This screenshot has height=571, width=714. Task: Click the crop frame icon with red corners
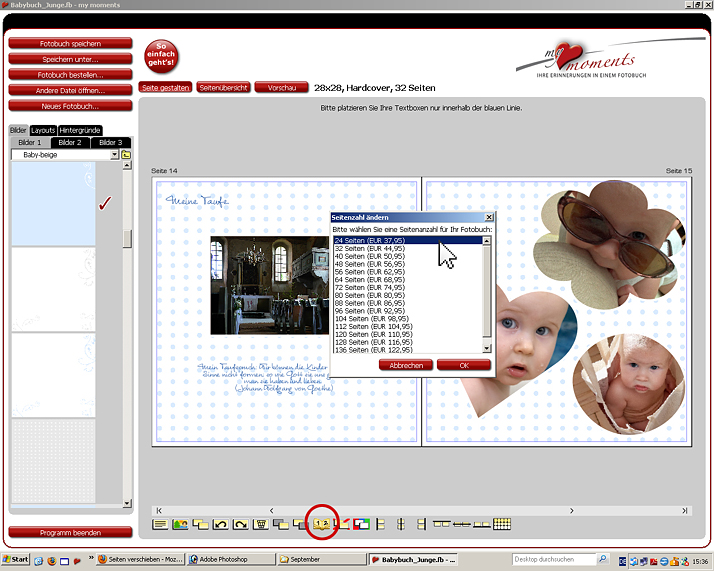point(342,525)
